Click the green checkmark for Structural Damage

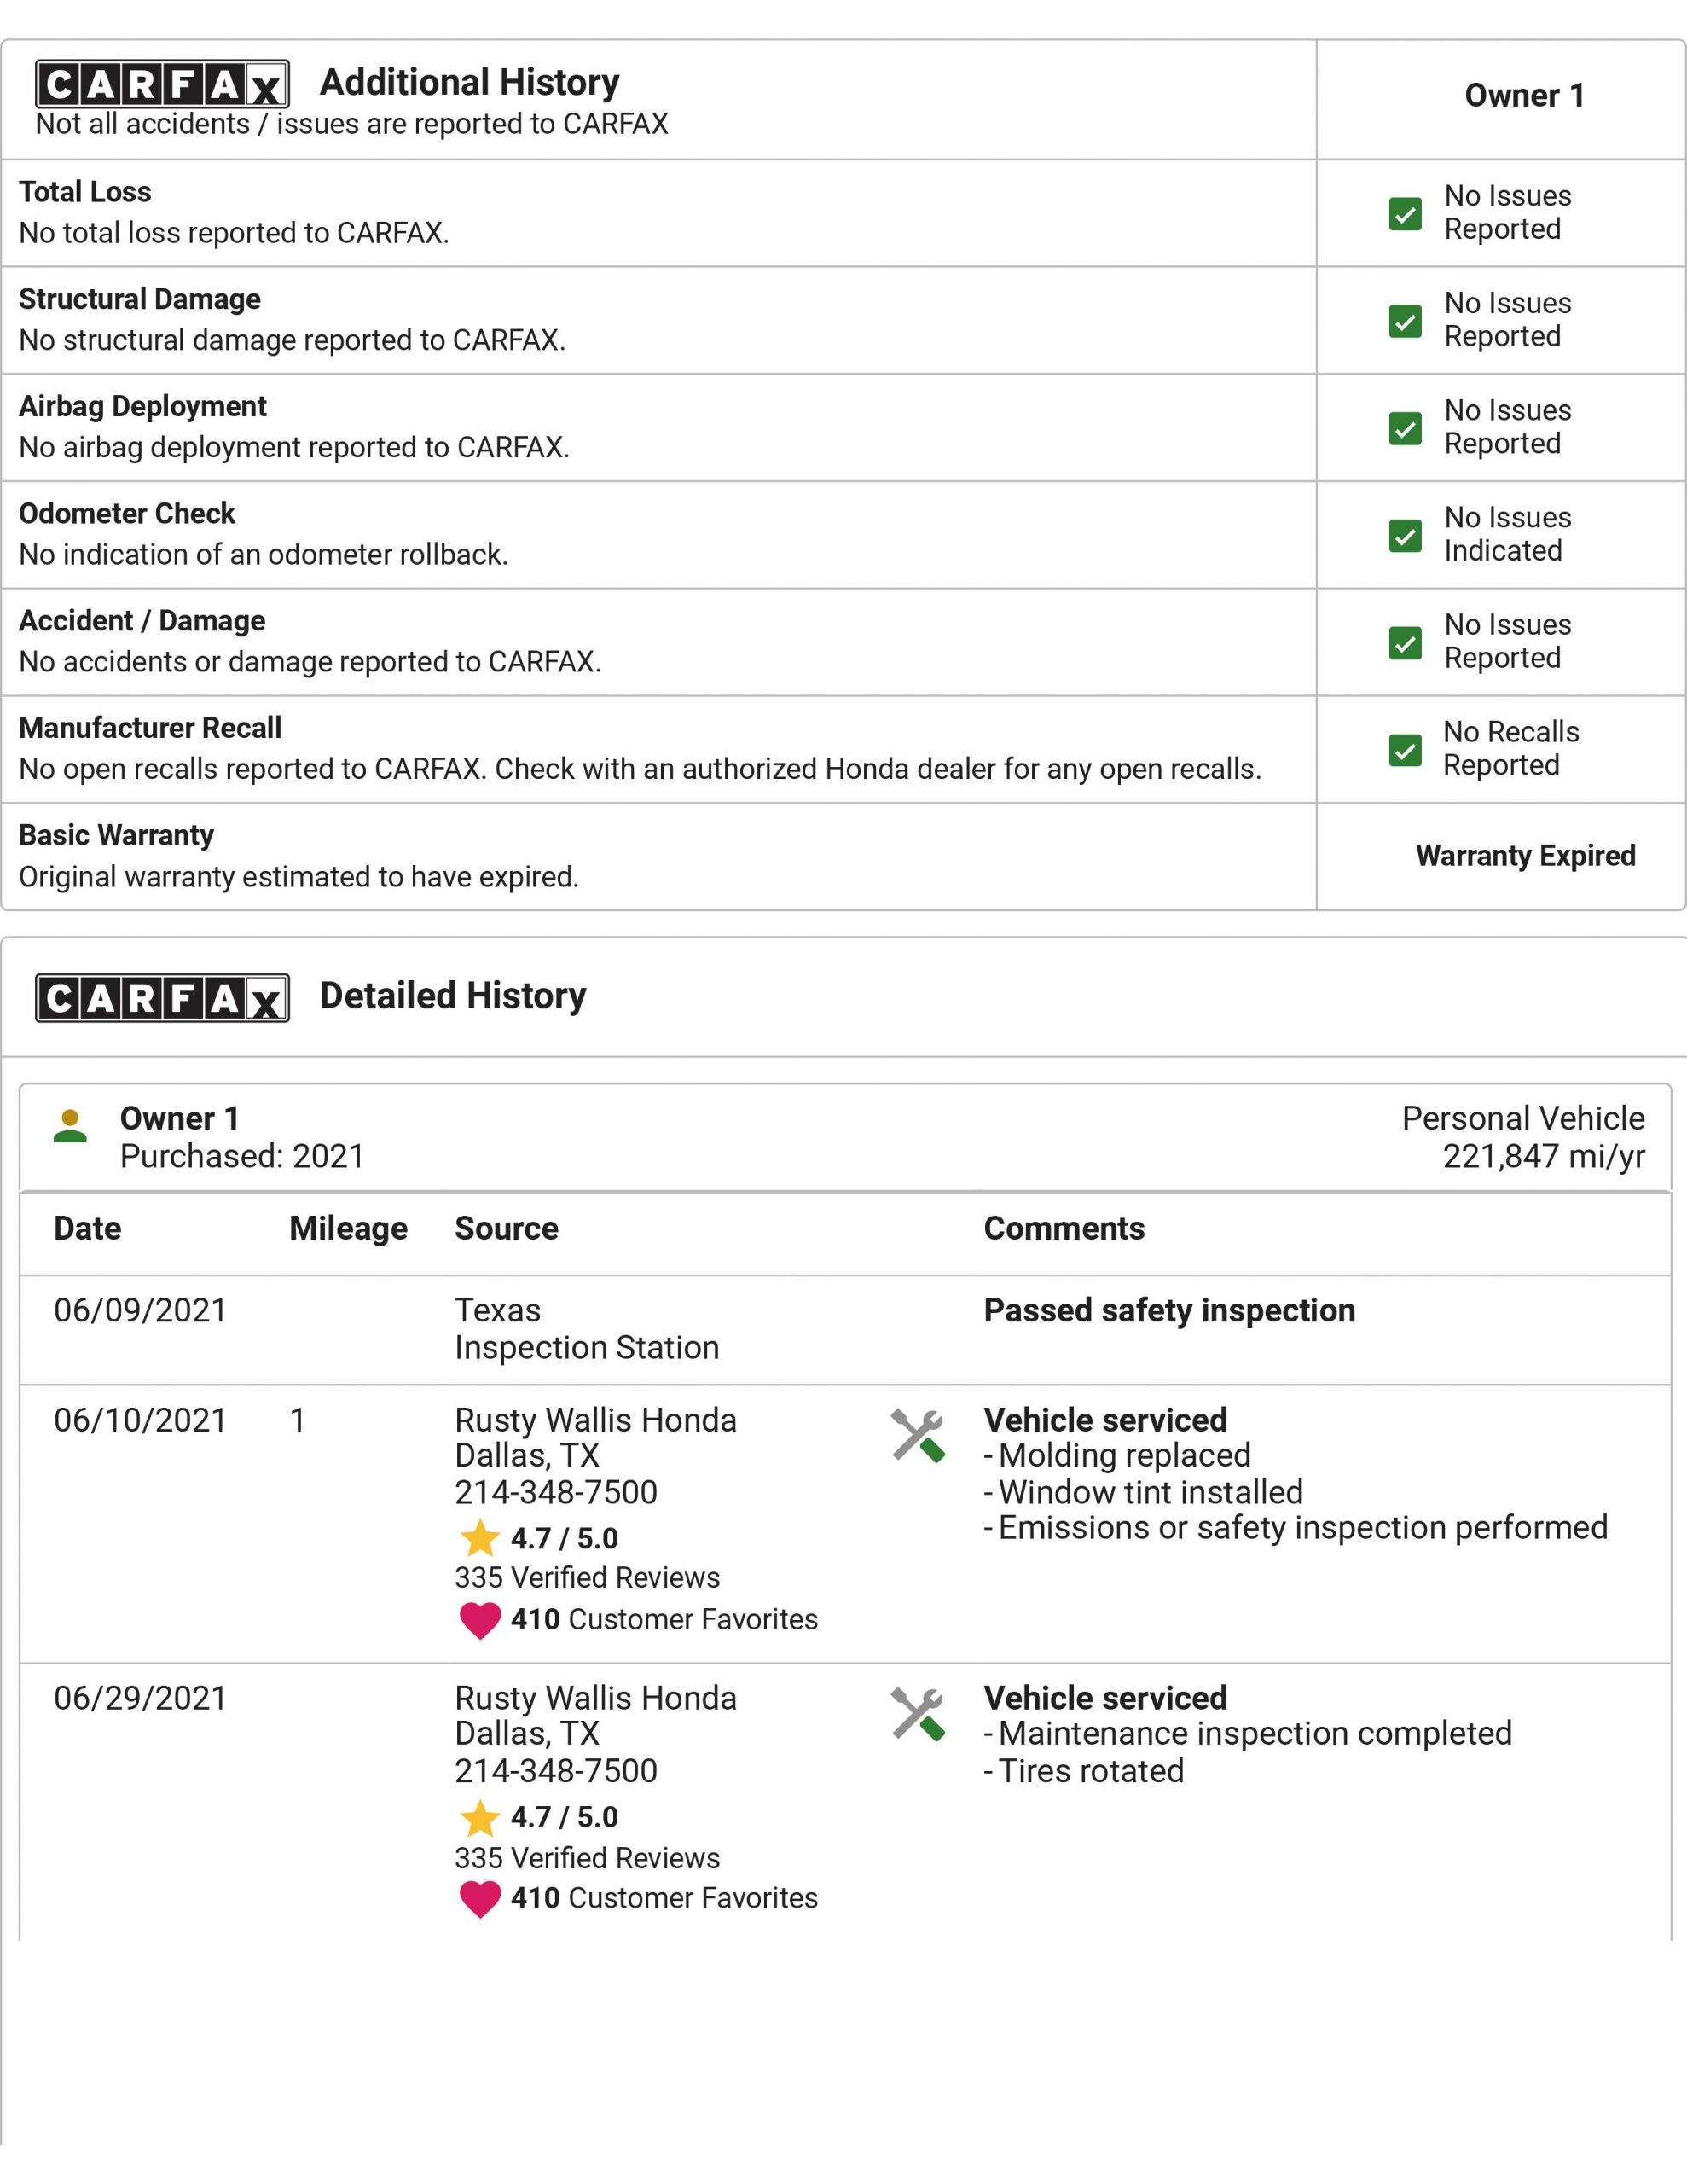point(1405,321)
